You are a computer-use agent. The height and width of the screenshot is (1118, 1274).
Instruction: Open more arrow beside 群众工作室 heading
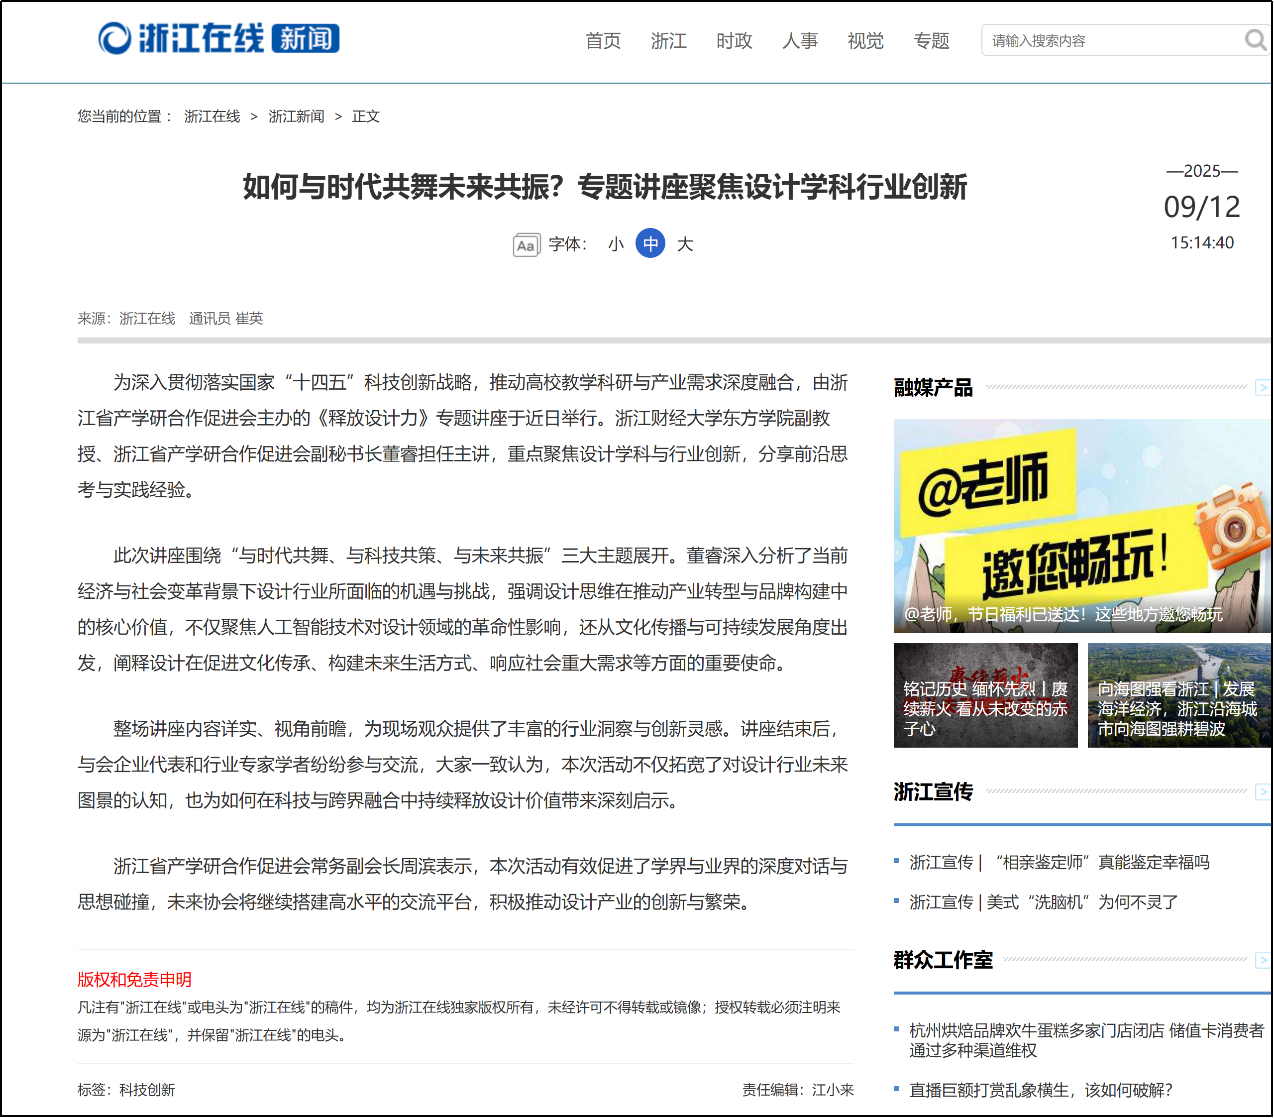coord(1262,960)
